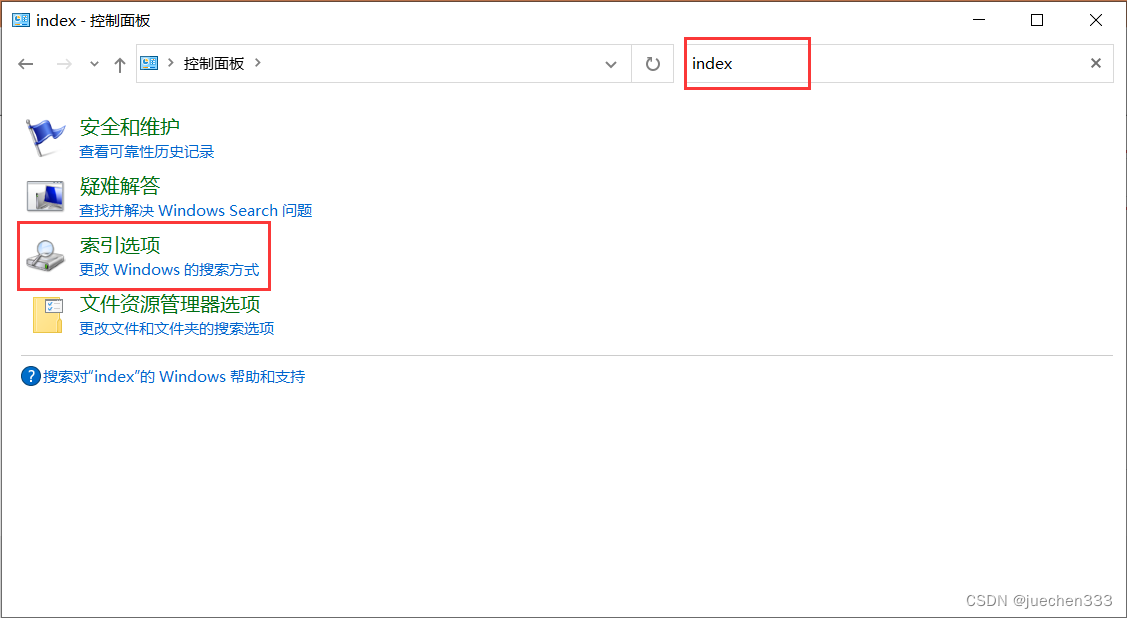The image size is (1127, 618).
Task: Click the title bar Control Panel icon
Action: click(21, 20)
